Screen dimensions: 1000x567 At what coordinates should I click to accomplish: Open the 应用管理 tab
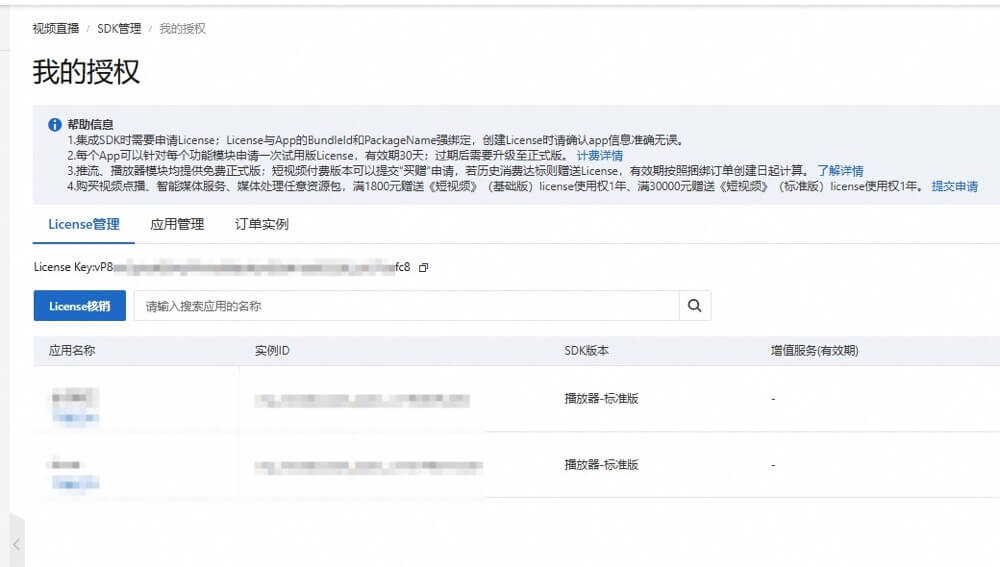pos(177,225)
